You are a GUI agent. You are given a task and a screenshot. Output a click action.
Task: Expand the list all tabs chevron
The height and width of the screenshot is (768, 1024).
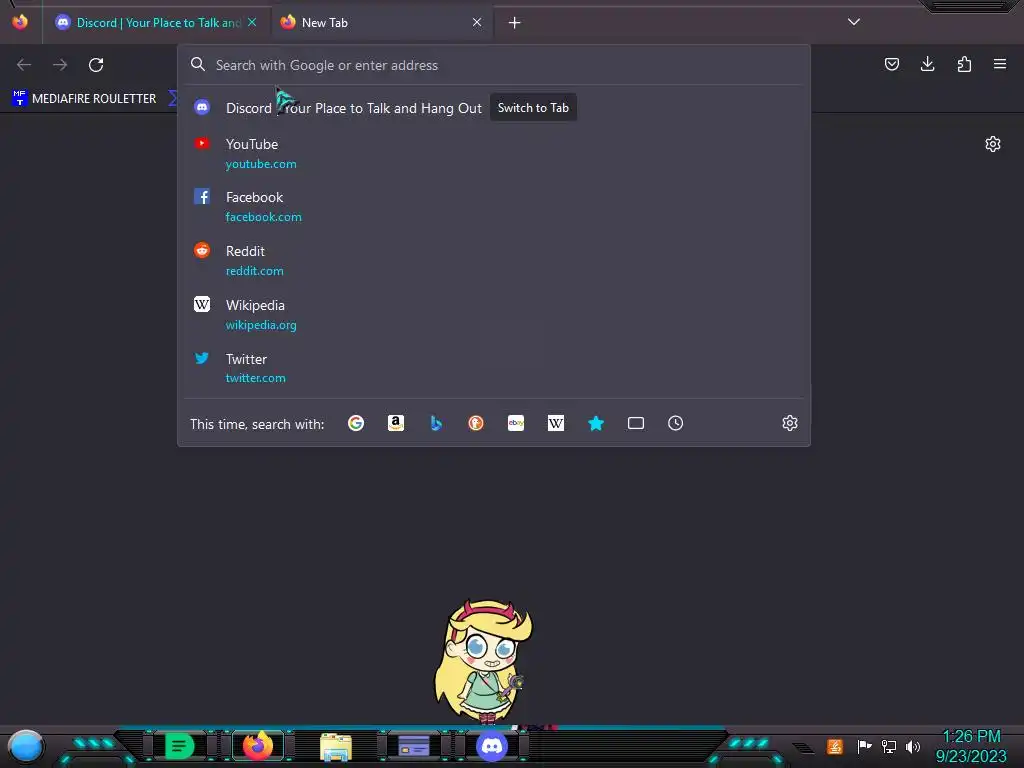[x=854, y=22]
